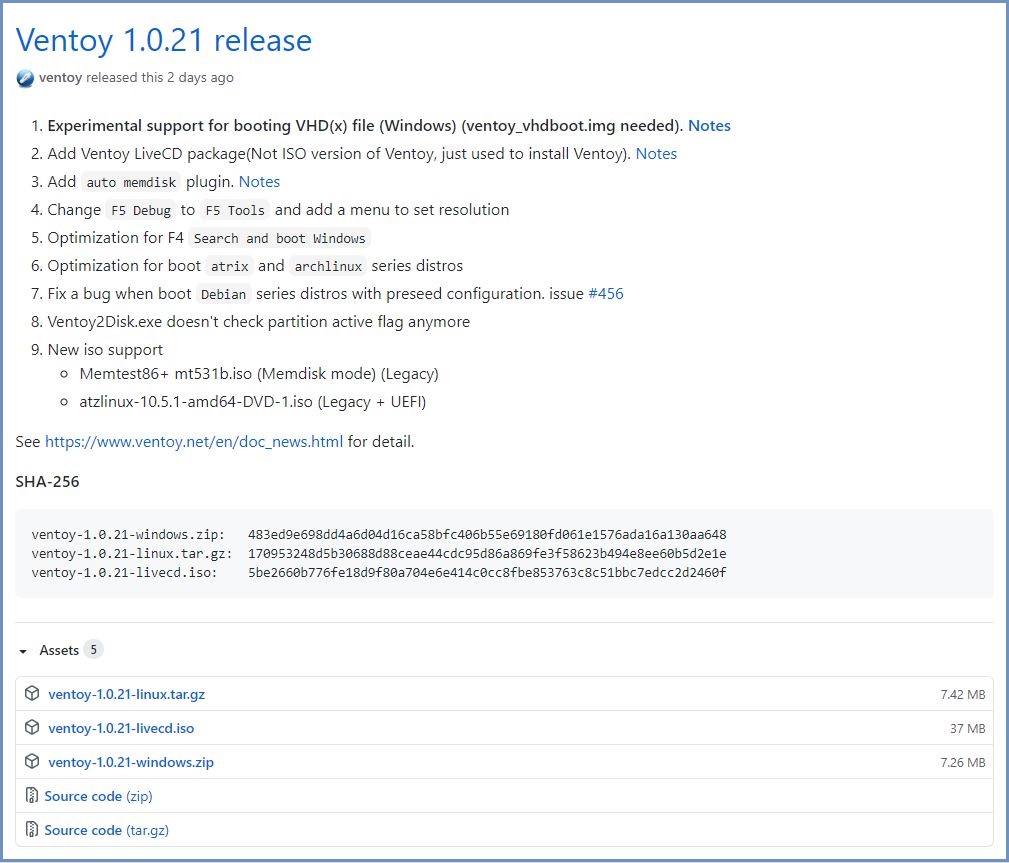
Task: Click the 'F5 Tools' code label
Action: [x=235, y=210]
